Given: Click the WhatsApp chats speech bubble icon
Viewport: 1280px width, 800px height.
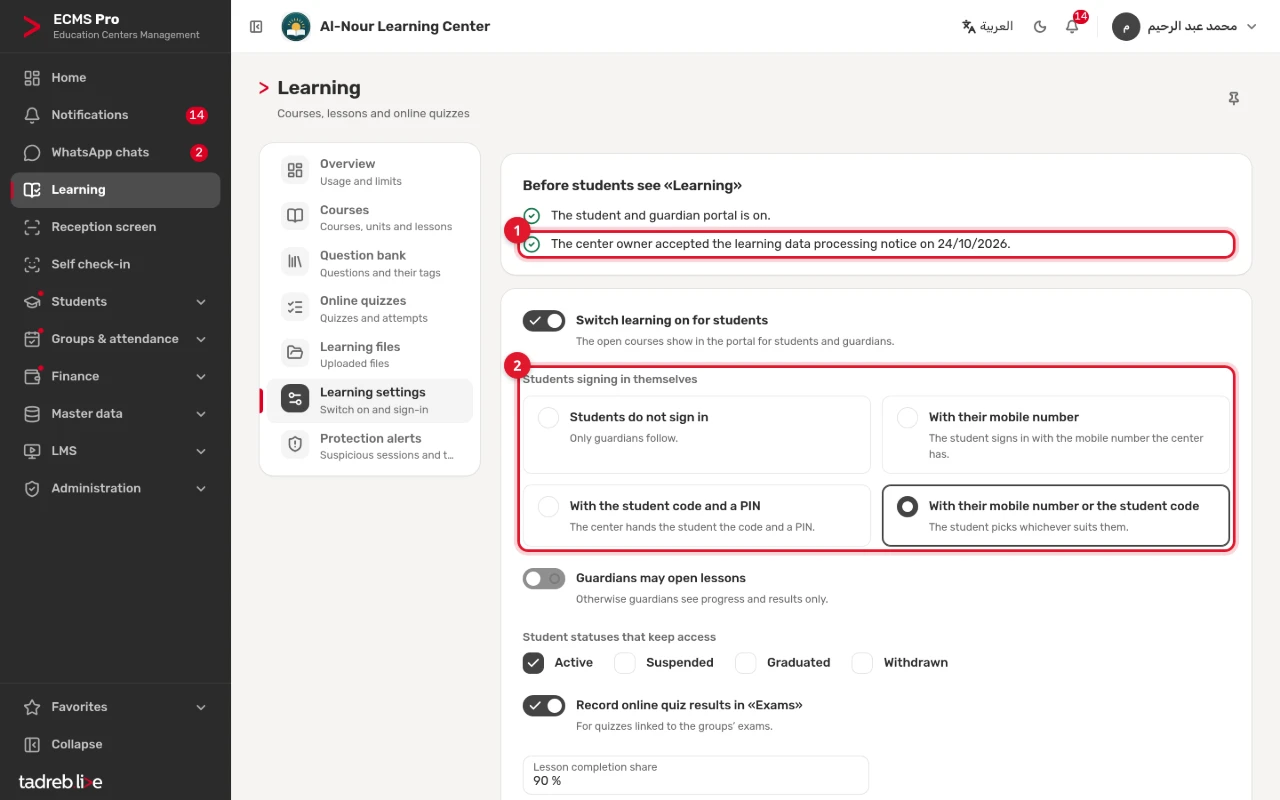Looking at the screenshot, I should (x=32, y=152).
